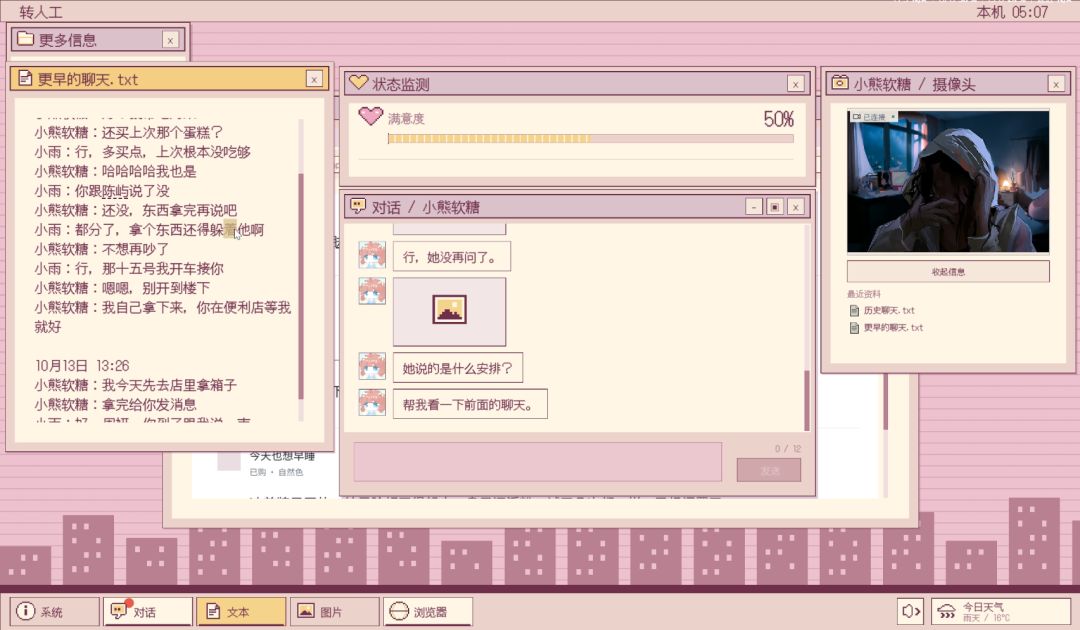
Task: Open the 图片 pictures taskbar item
Action: 335,611
